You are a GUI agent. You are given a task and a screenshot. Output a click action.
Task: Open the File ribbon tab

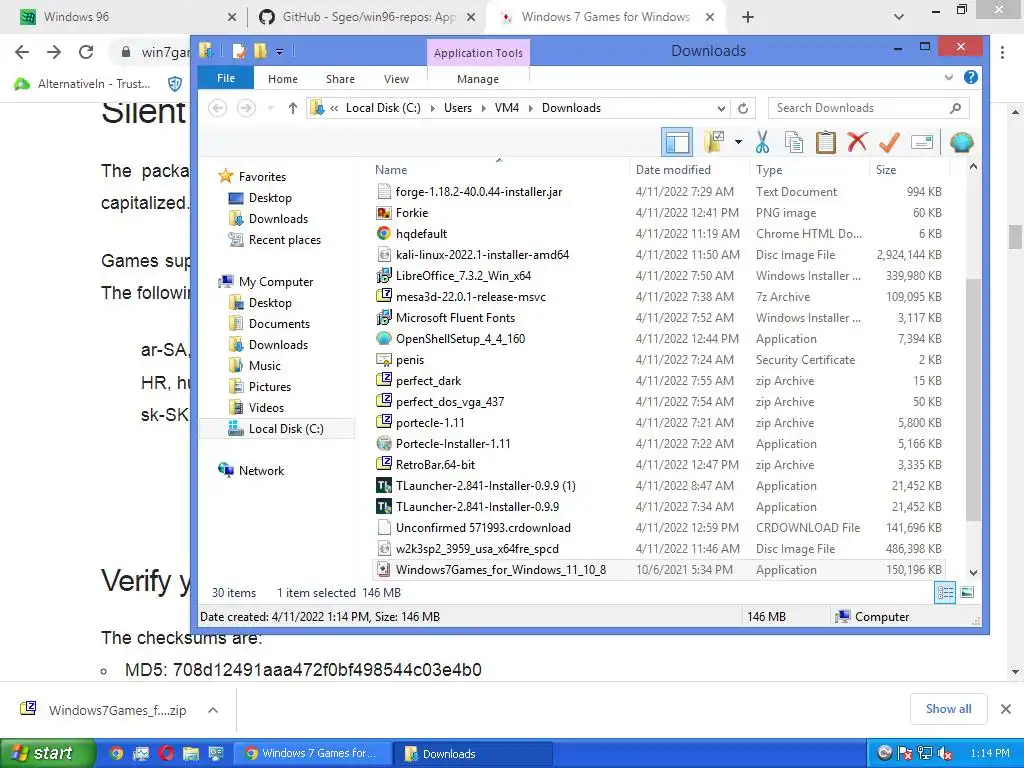pyautogui.click(x=226, y=78)
